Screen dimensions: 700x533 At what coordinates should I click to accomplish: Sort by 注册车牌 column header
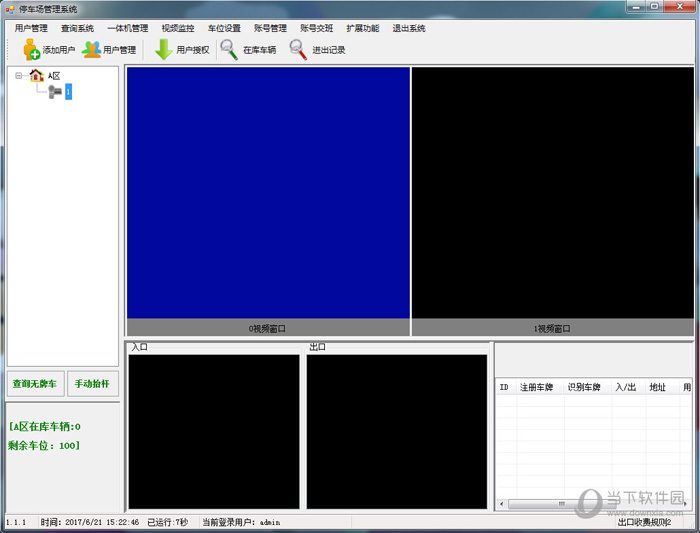[x=540, y=387]
